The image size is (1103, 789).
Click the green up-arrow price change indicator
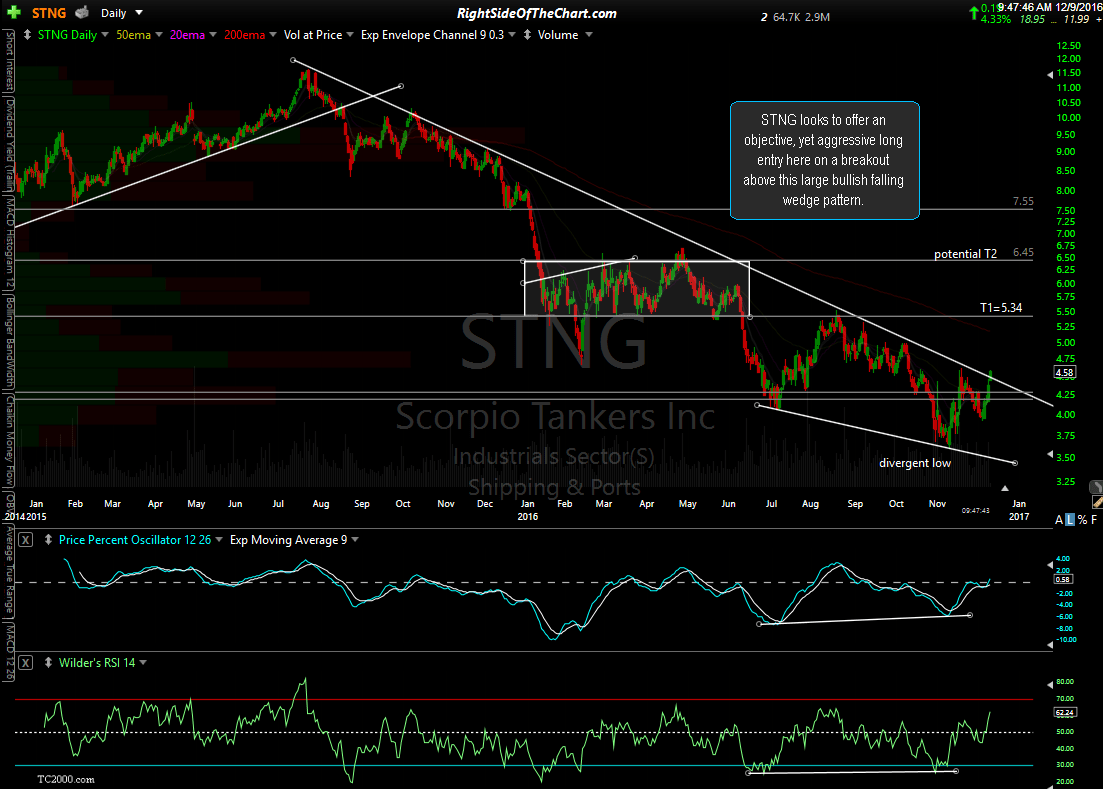click(974, 13)
